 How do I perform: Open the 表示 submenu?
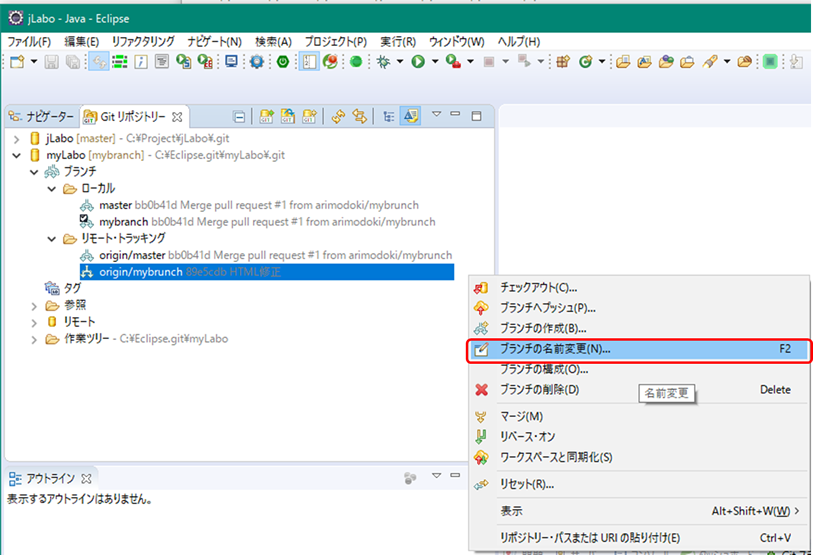638,511
